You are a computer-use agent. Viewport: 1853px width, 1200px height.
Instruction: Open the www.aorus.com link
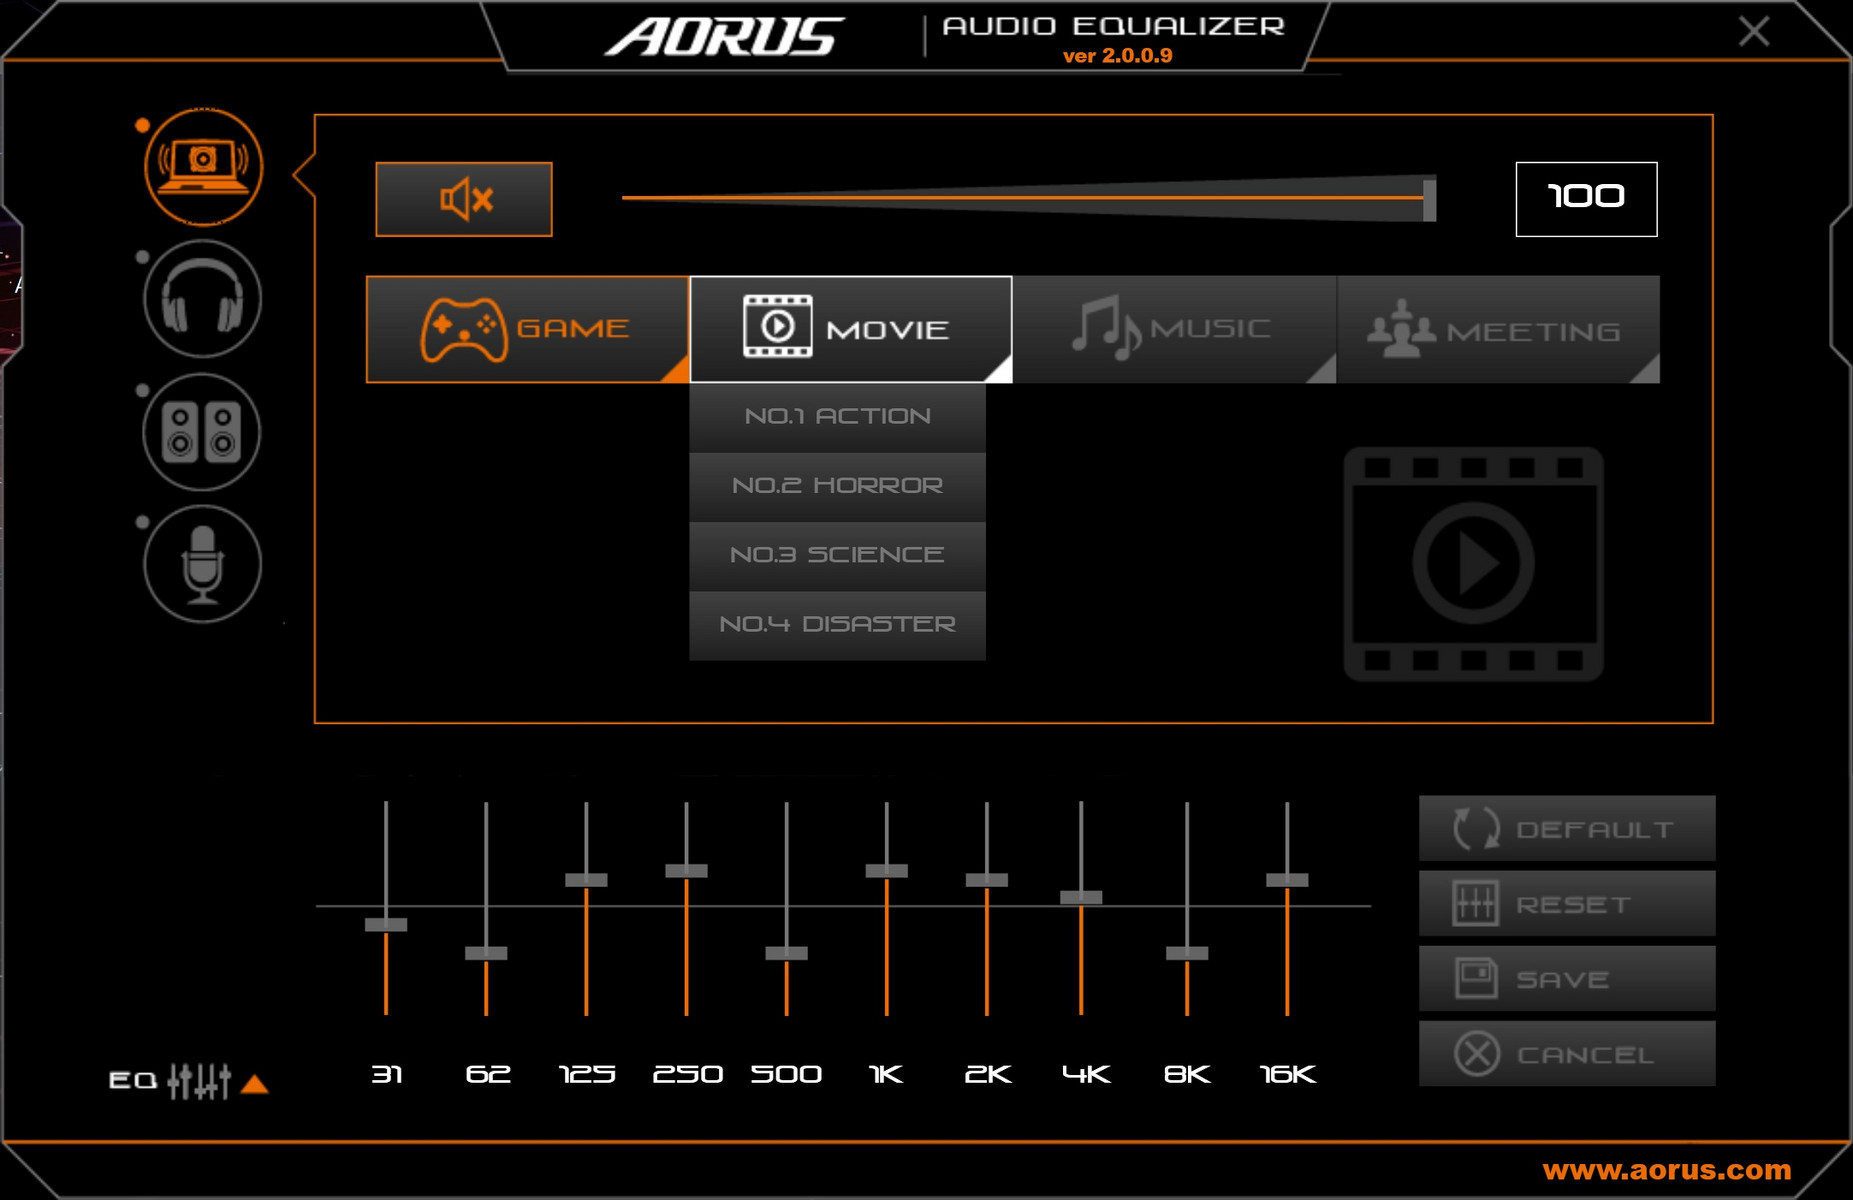point(1667,1170)
